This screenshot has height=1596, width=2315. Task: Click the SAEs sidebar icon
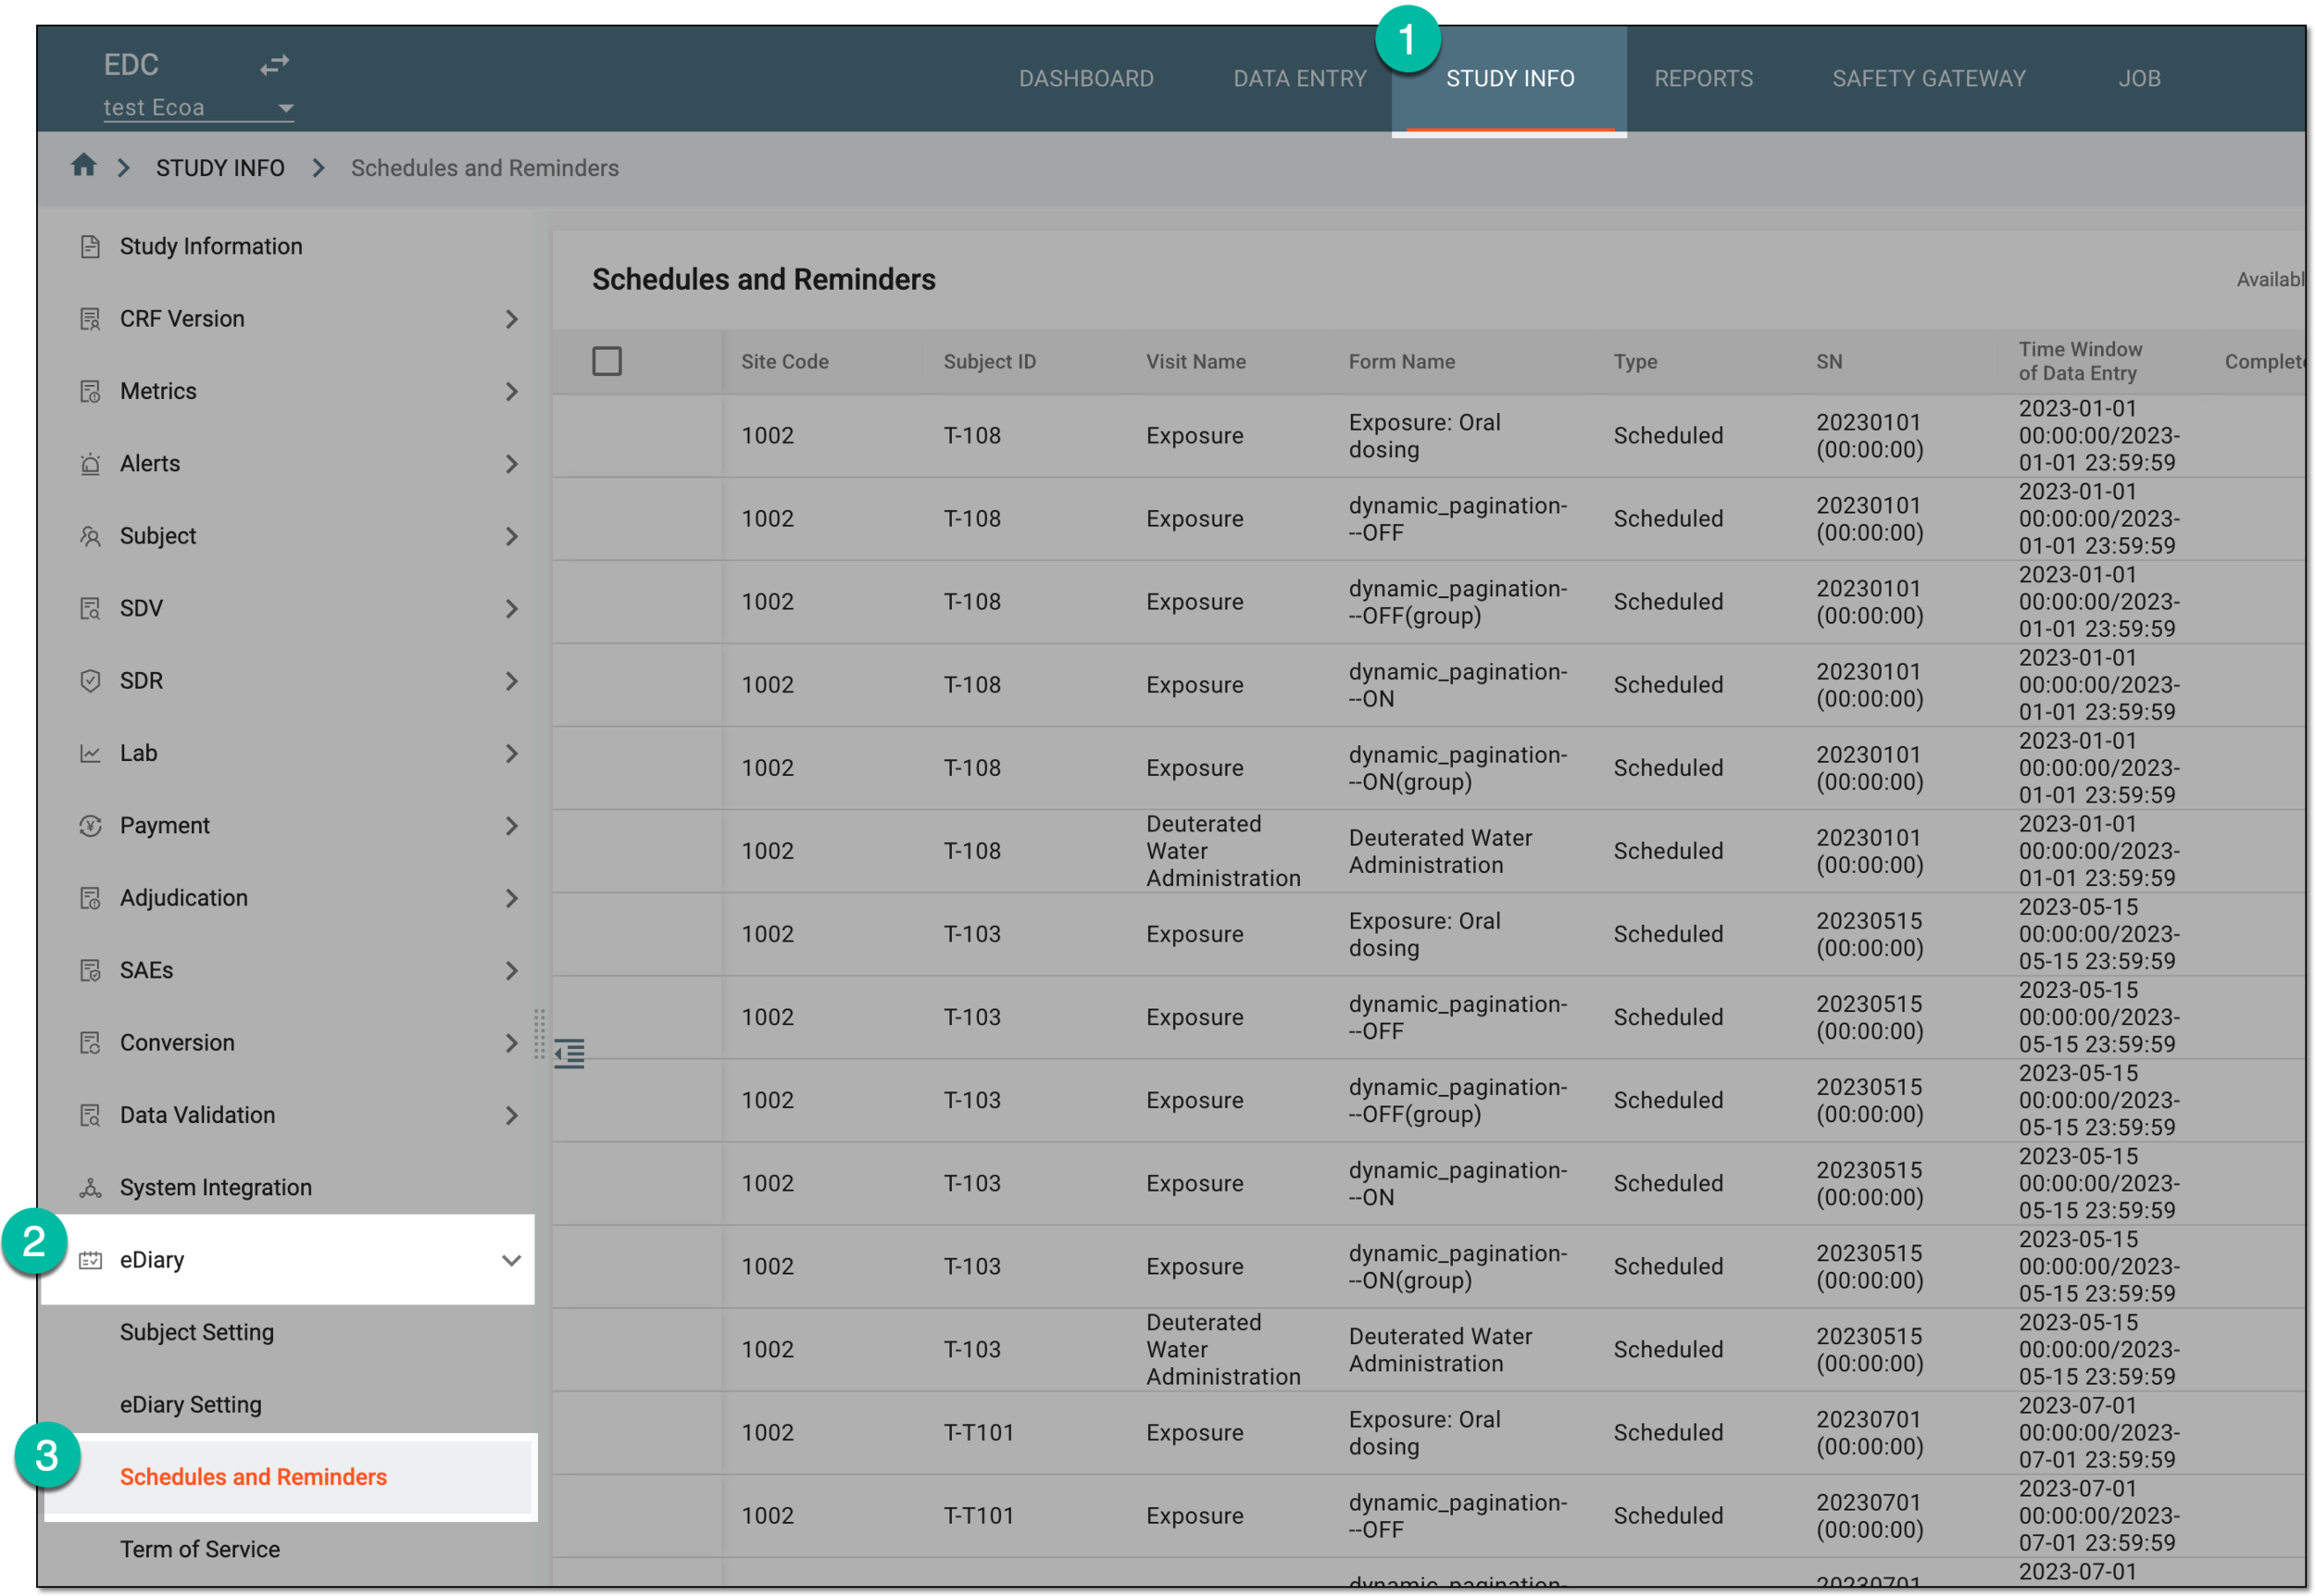[90, 970]
